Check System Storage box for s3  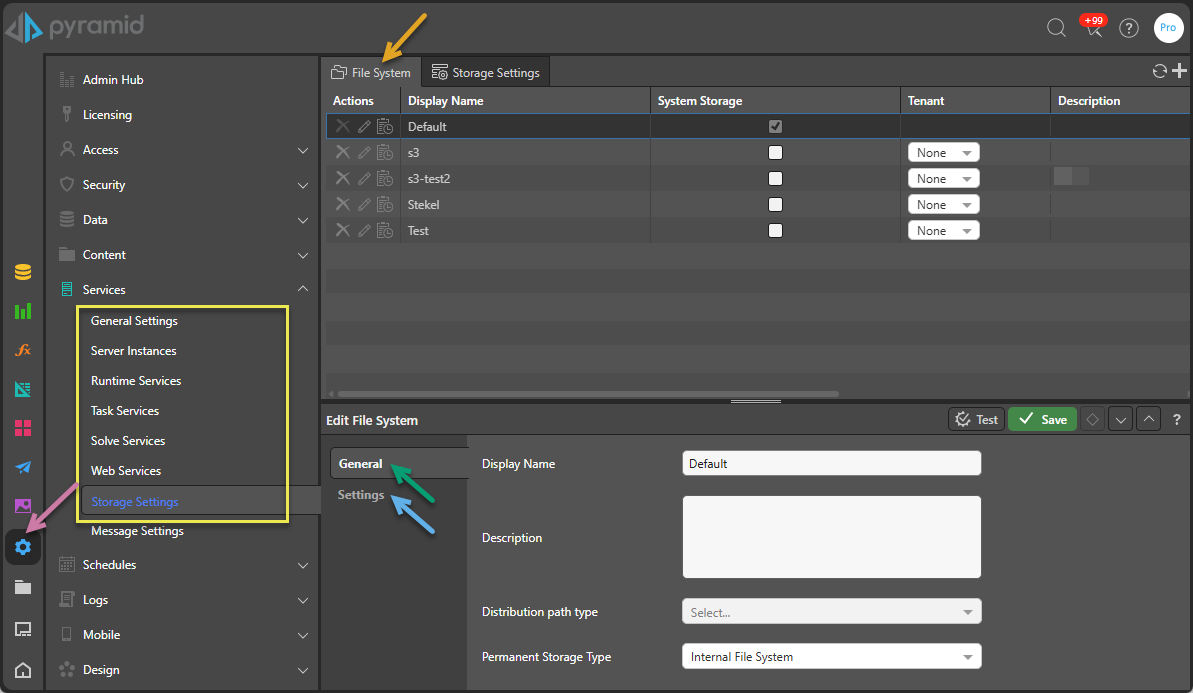tap(775, 153)
